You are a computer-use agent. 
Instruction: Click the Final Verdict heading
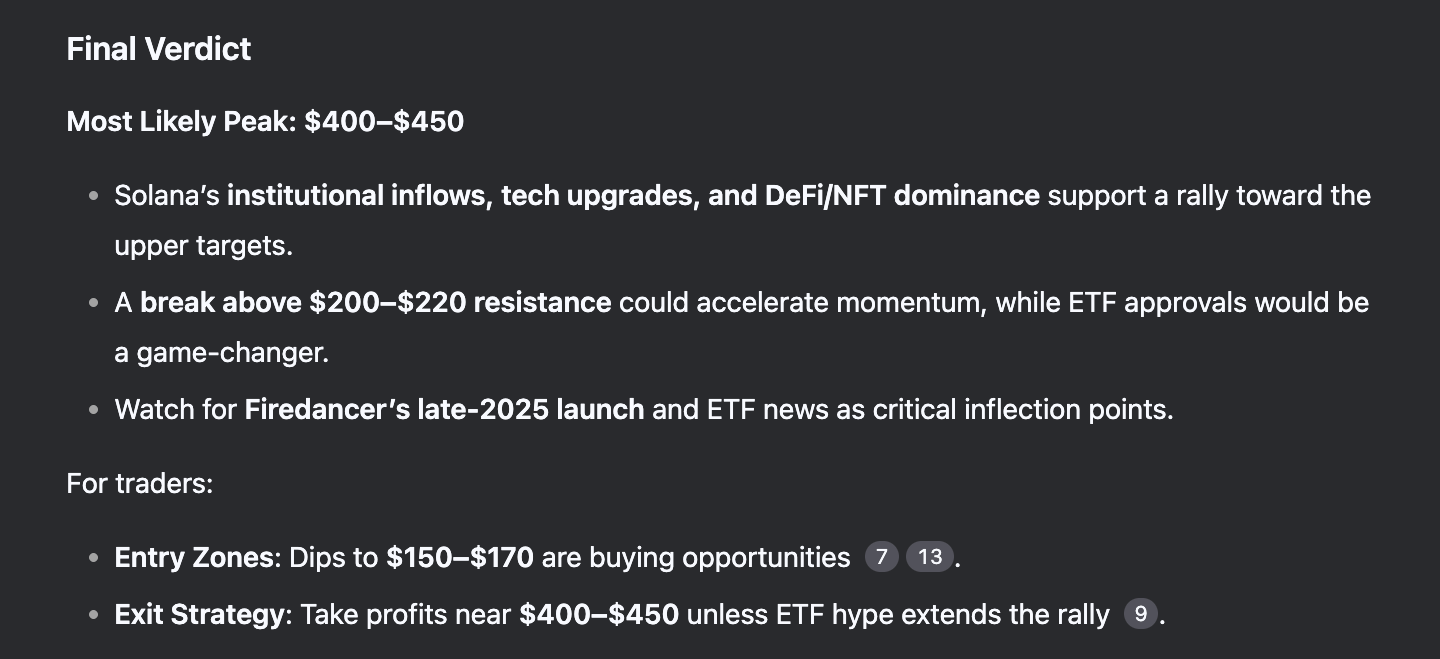tap(159, 49)
